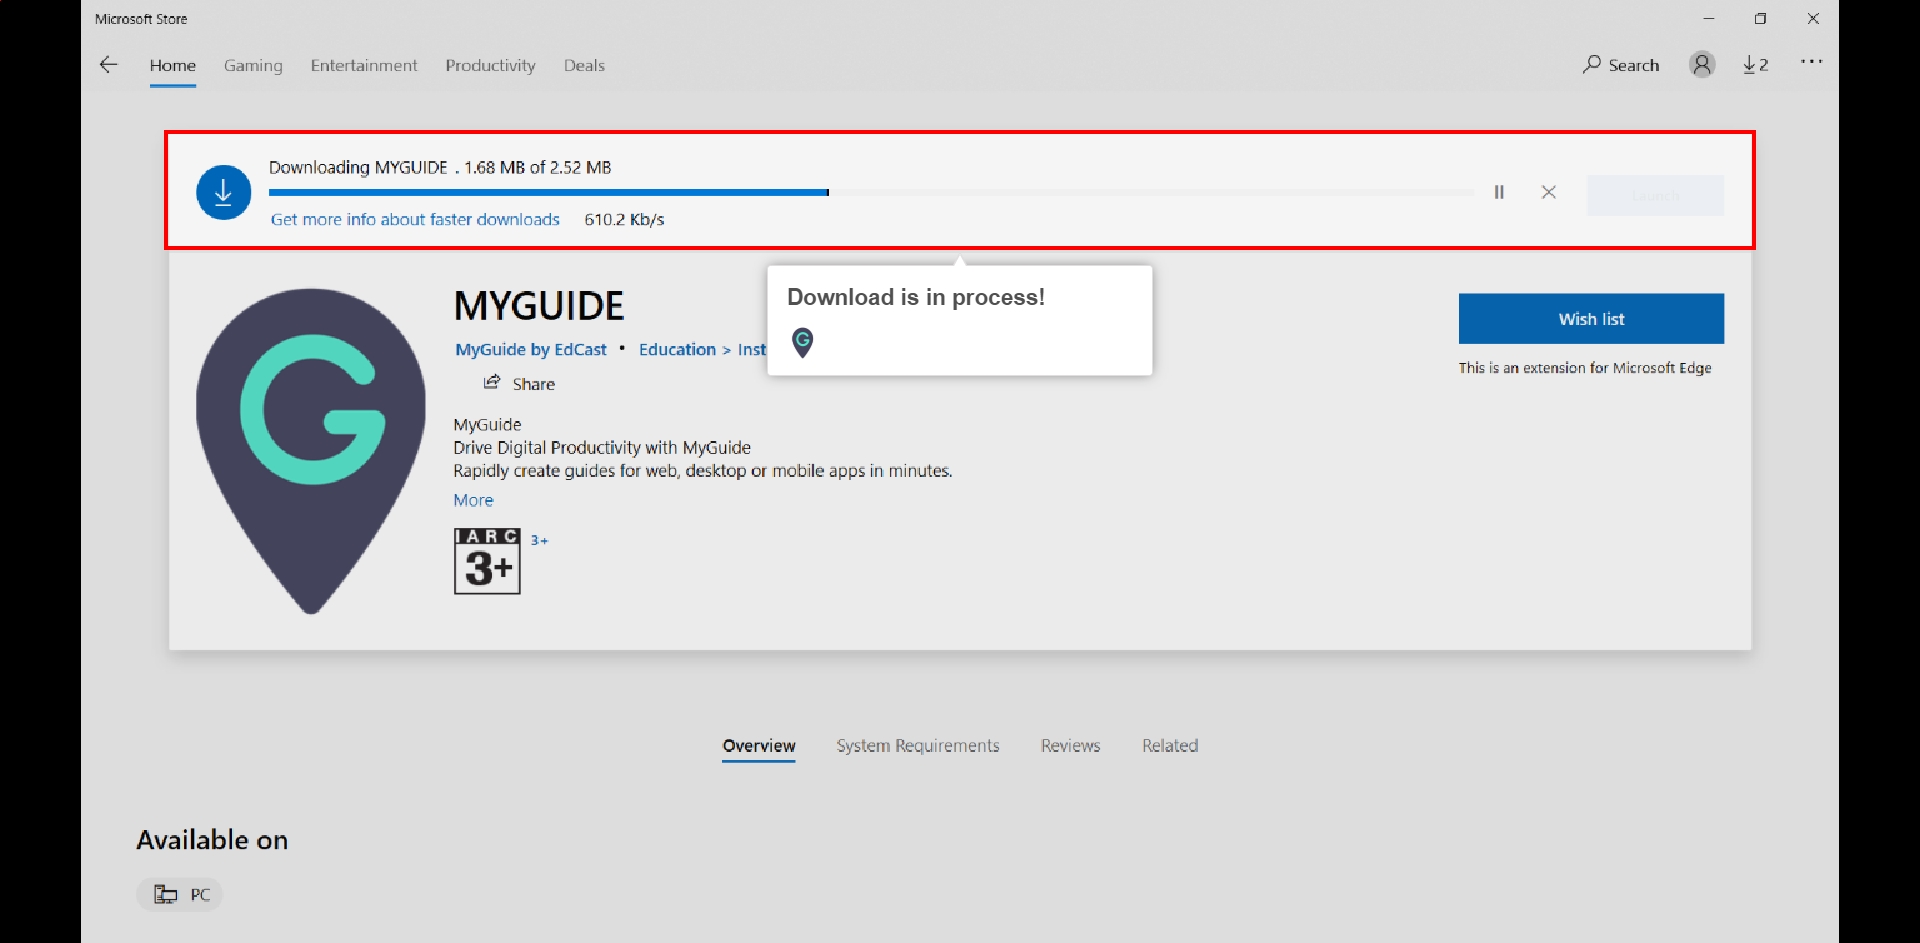The width and height of the screenshot is (1920, 943).
Task: Open the user account profile icon
Action: [1702, 65]
